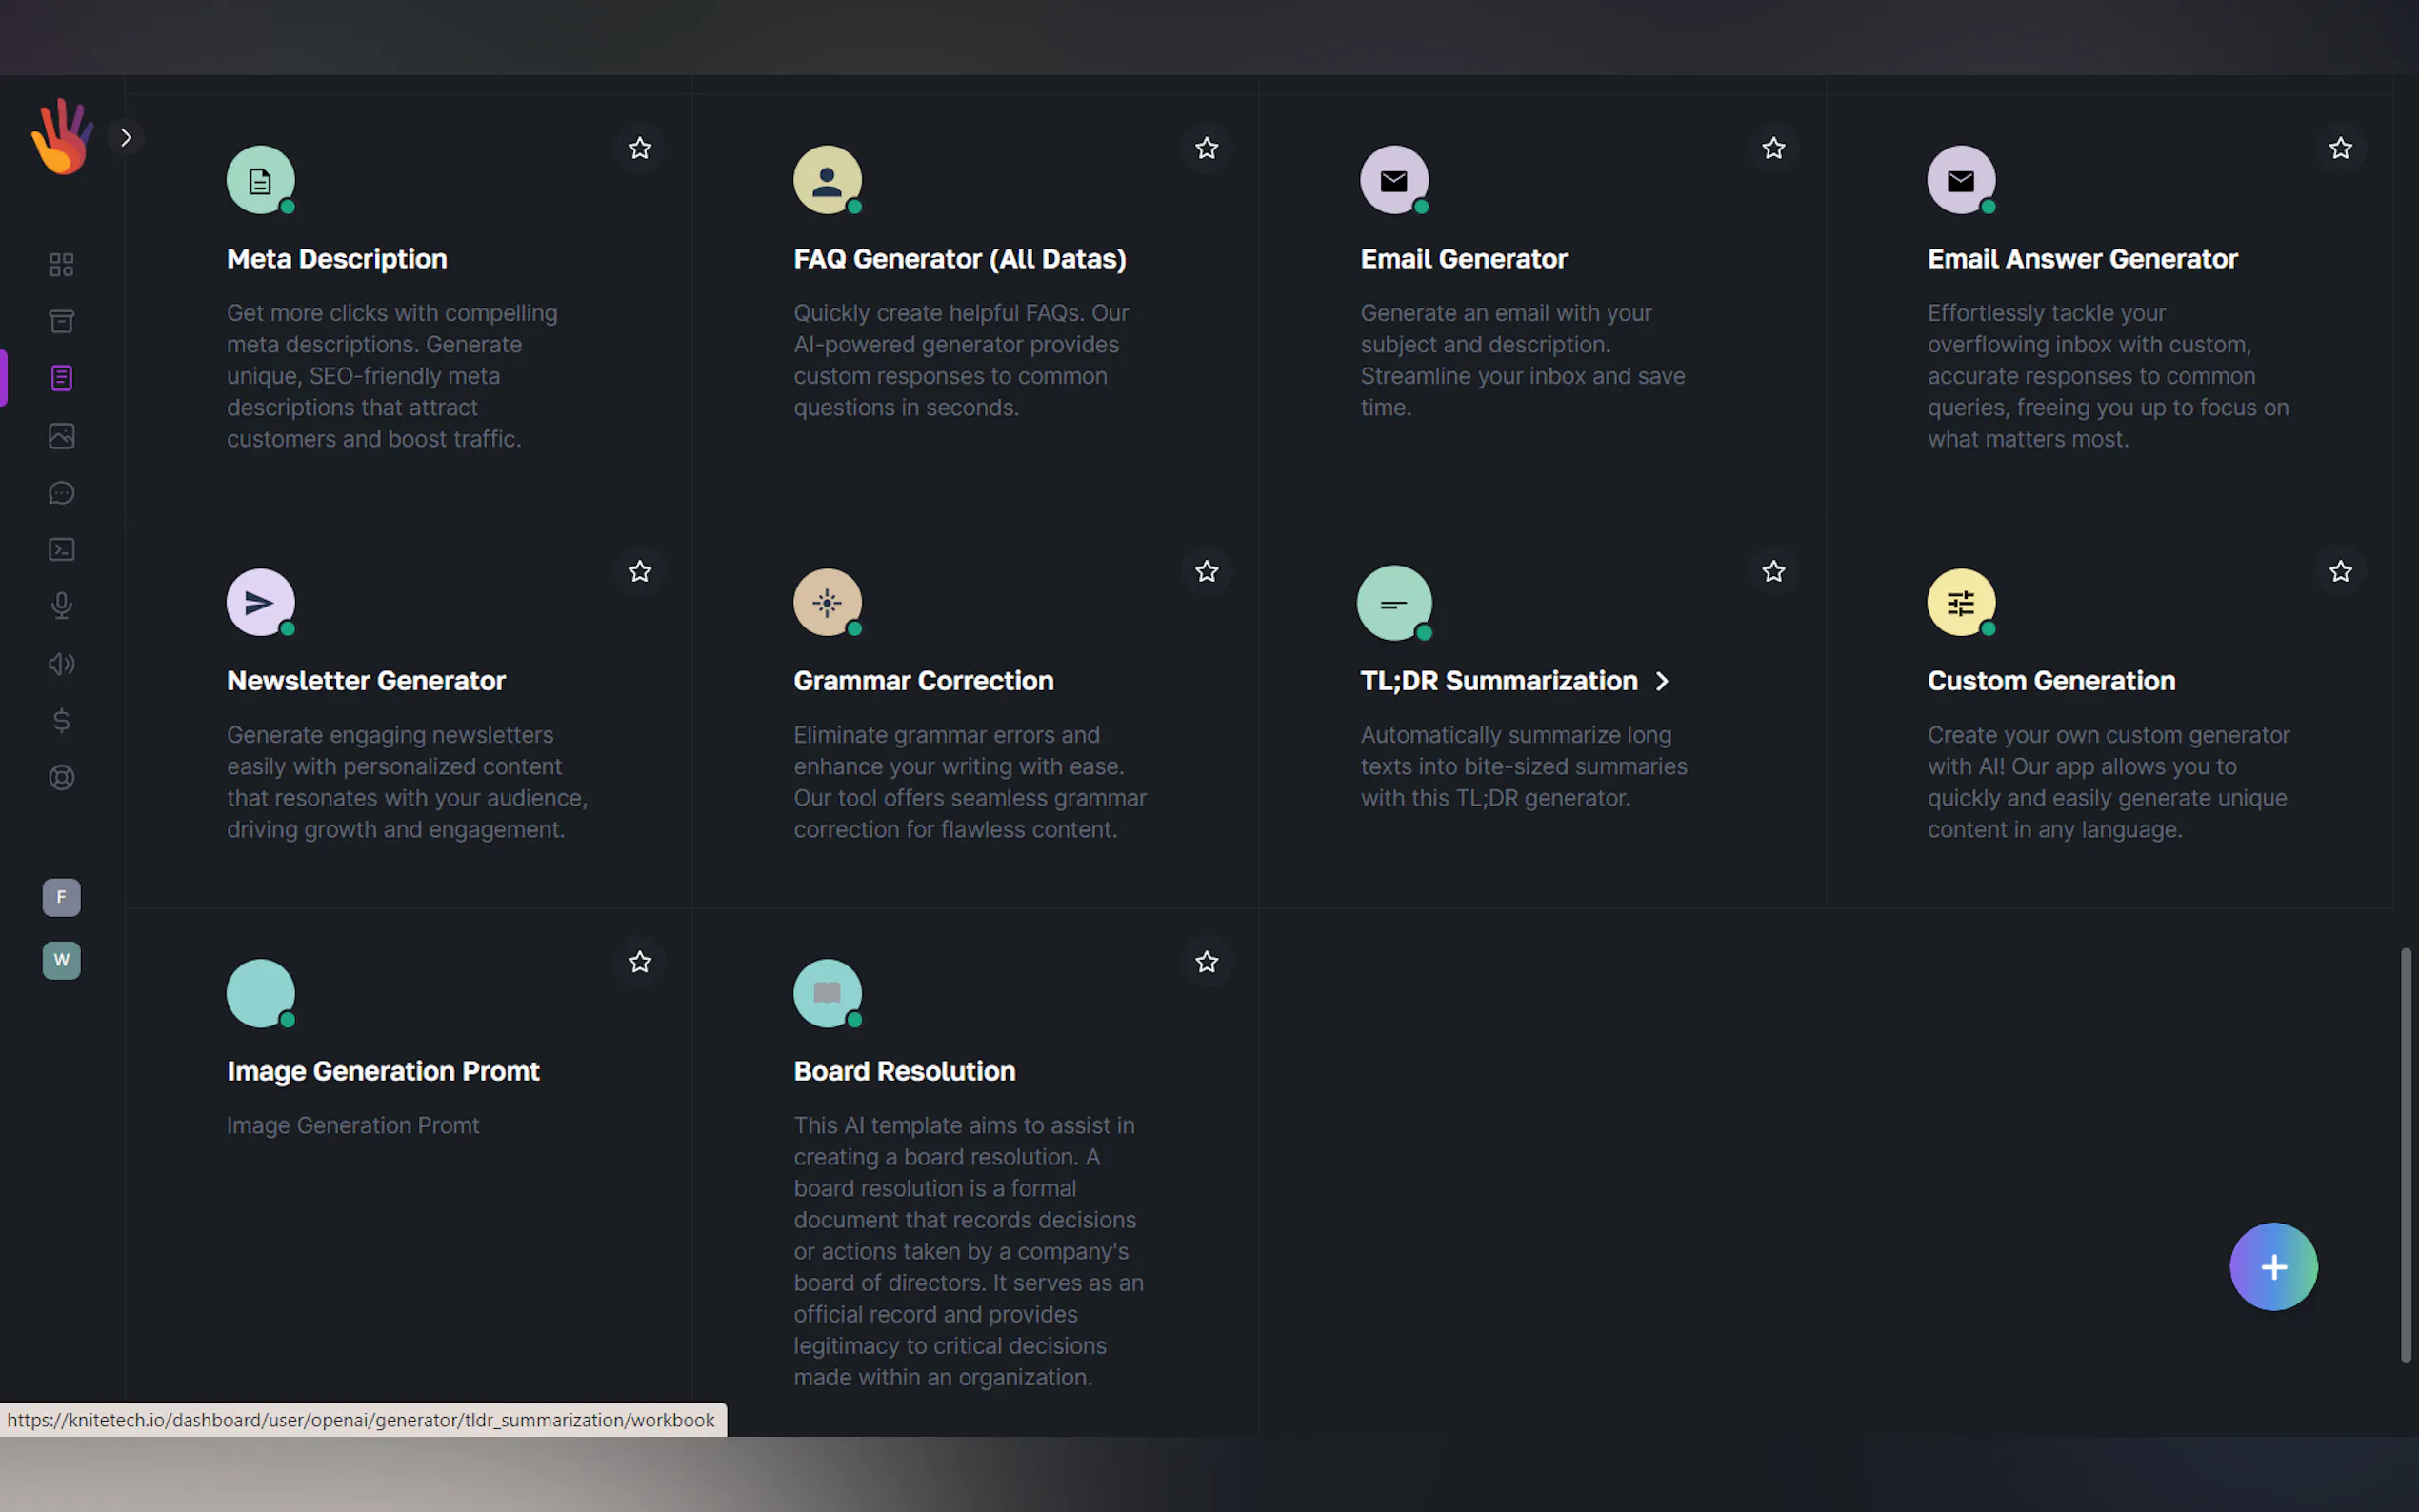Open the Newsletter Generator template
Screen dimensions: 2419x1512
(366, 681)
